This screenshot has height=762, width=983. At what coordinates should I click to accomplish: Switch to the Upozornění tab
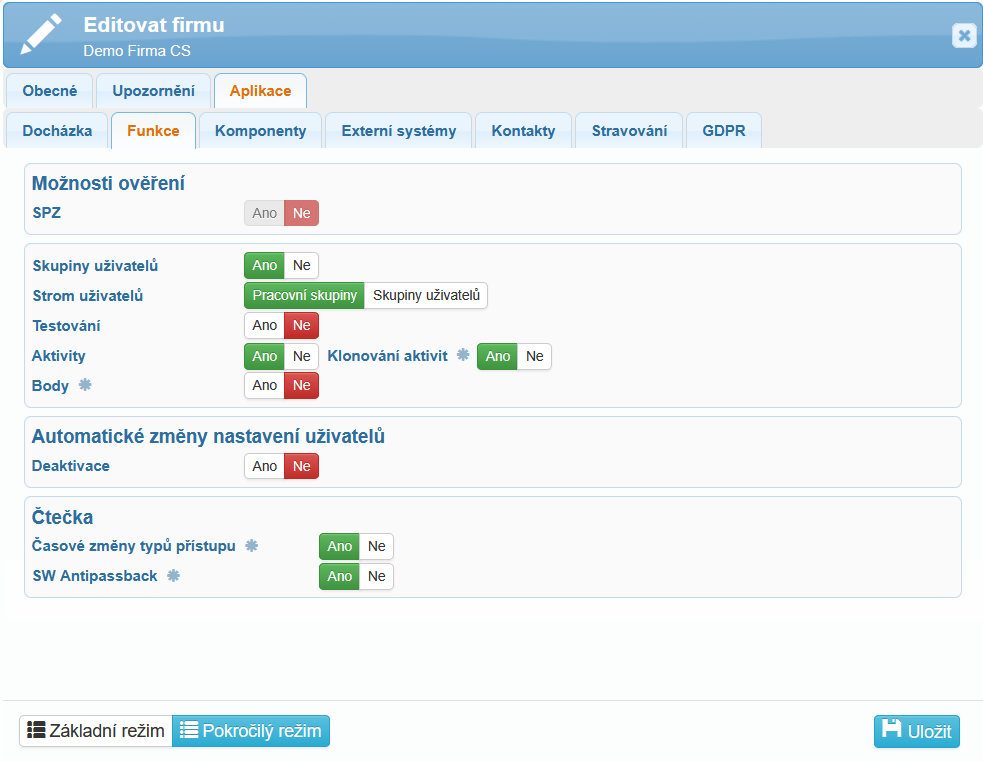point(153,91)
